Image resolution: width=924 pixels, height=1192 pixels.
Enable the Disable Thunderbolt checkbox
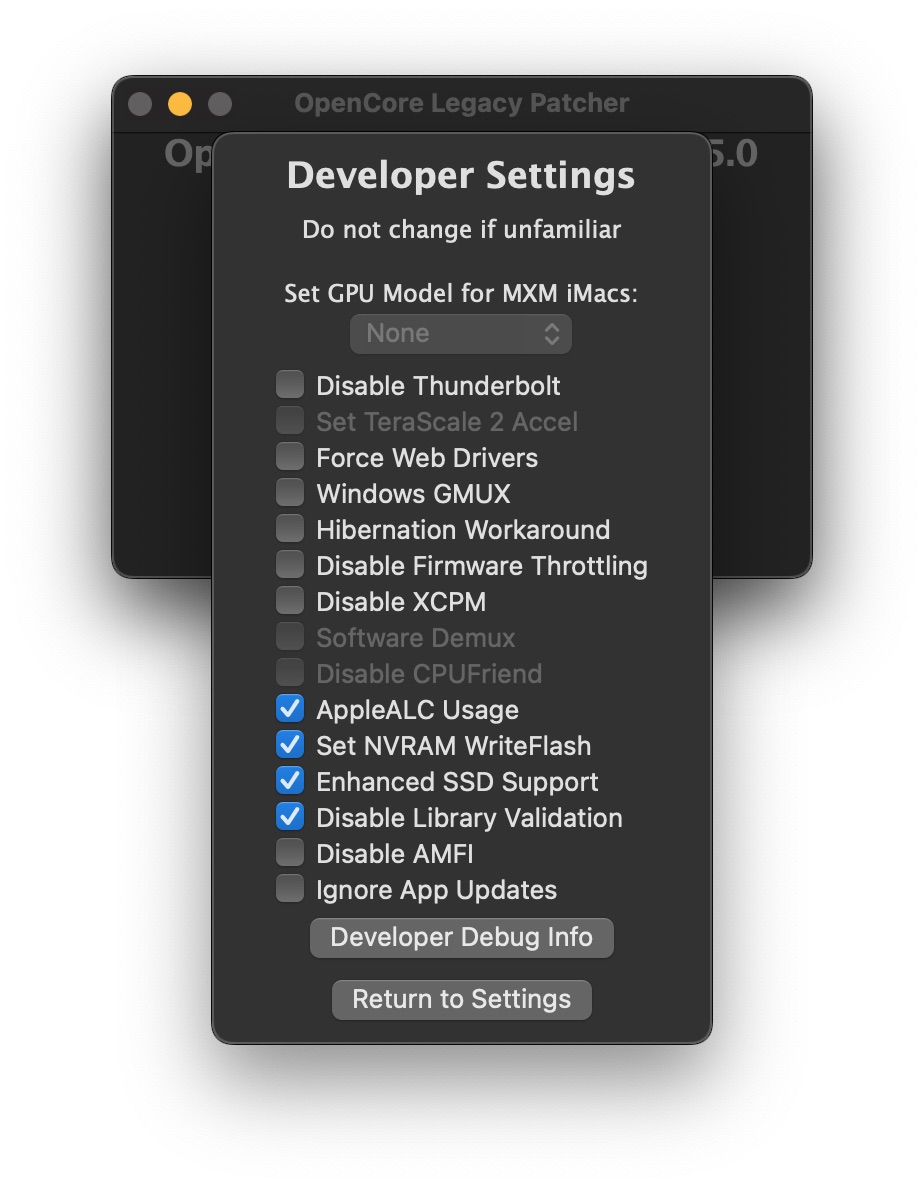click(290, 385)
